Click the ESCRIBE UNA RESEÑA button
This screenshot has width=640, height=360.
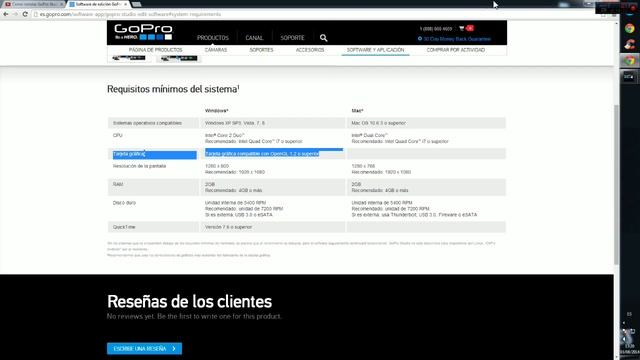[144, 349]
